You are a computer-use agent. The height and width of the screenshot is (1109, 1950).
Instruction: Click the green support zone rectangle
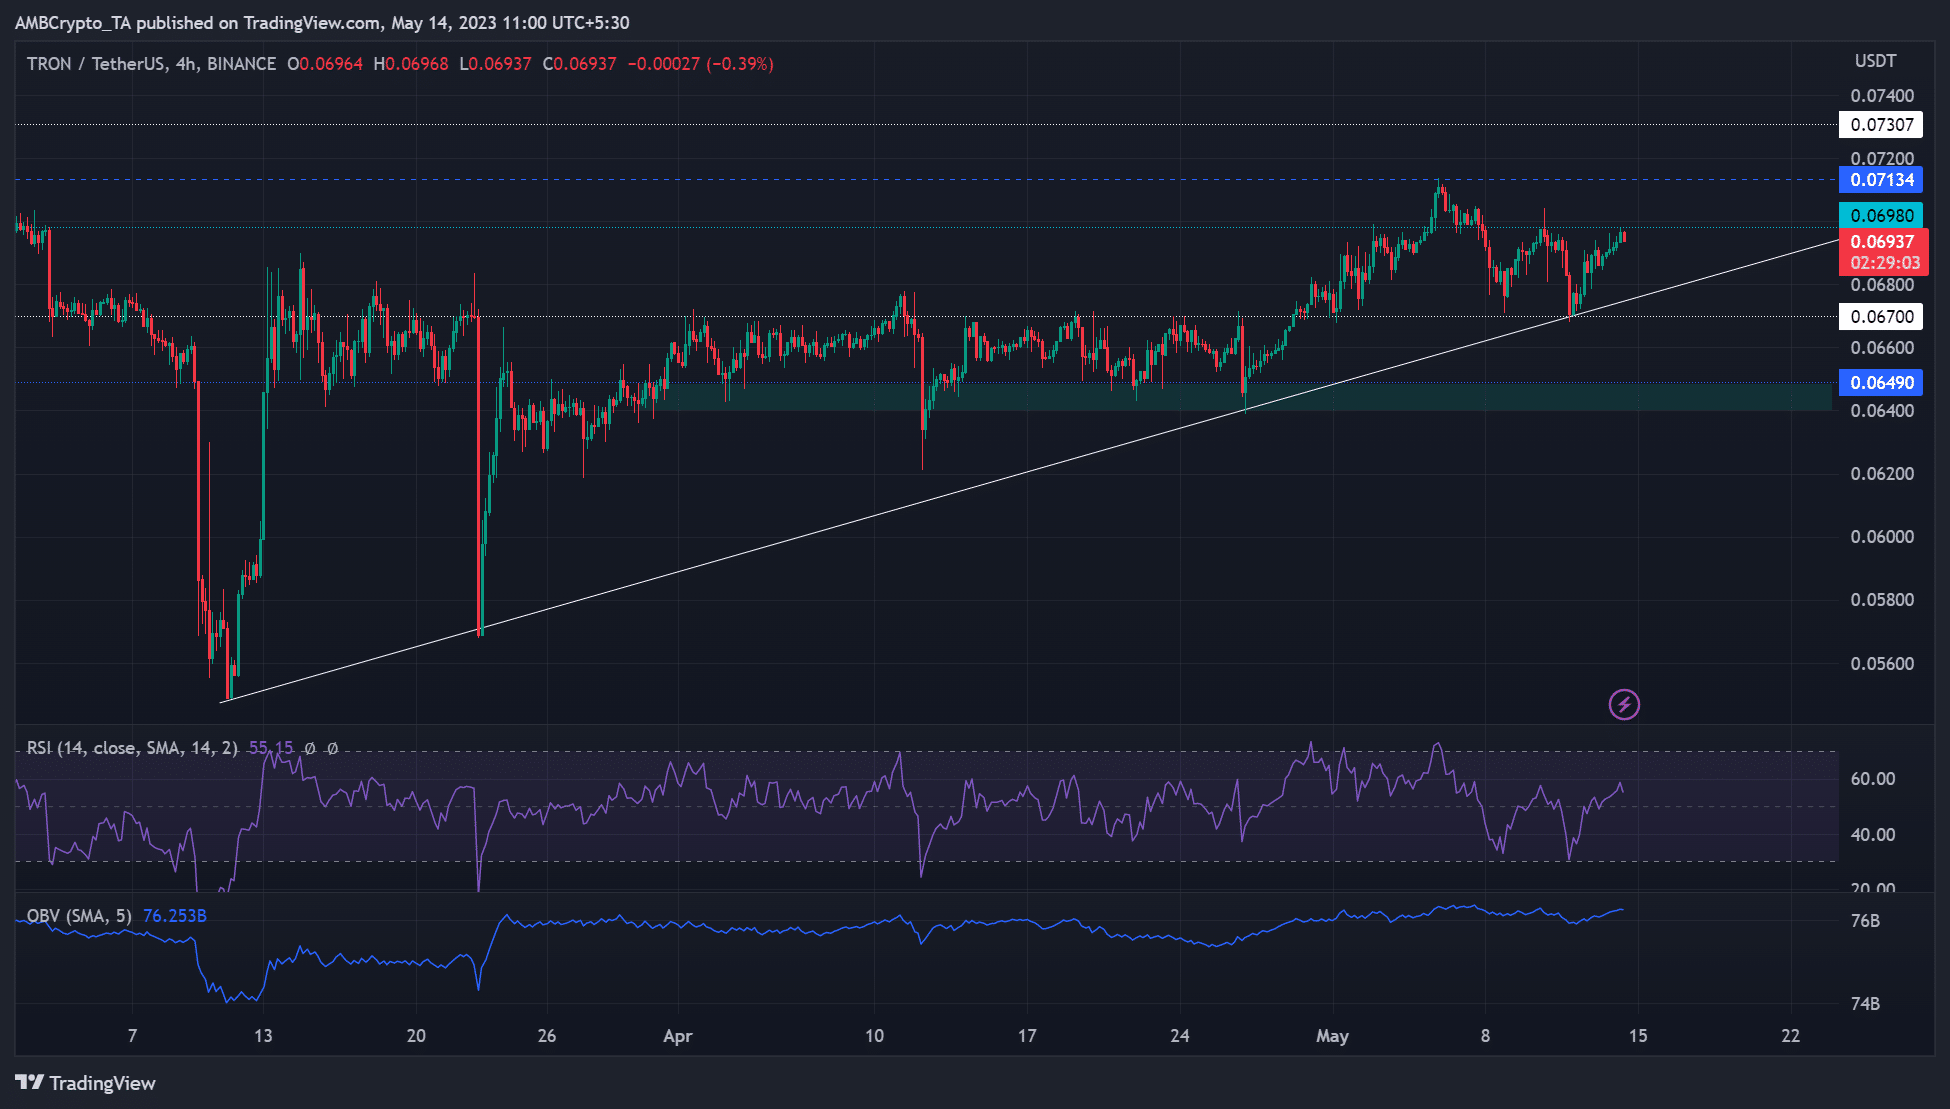pyautogui.click(x=1243, y=396)
